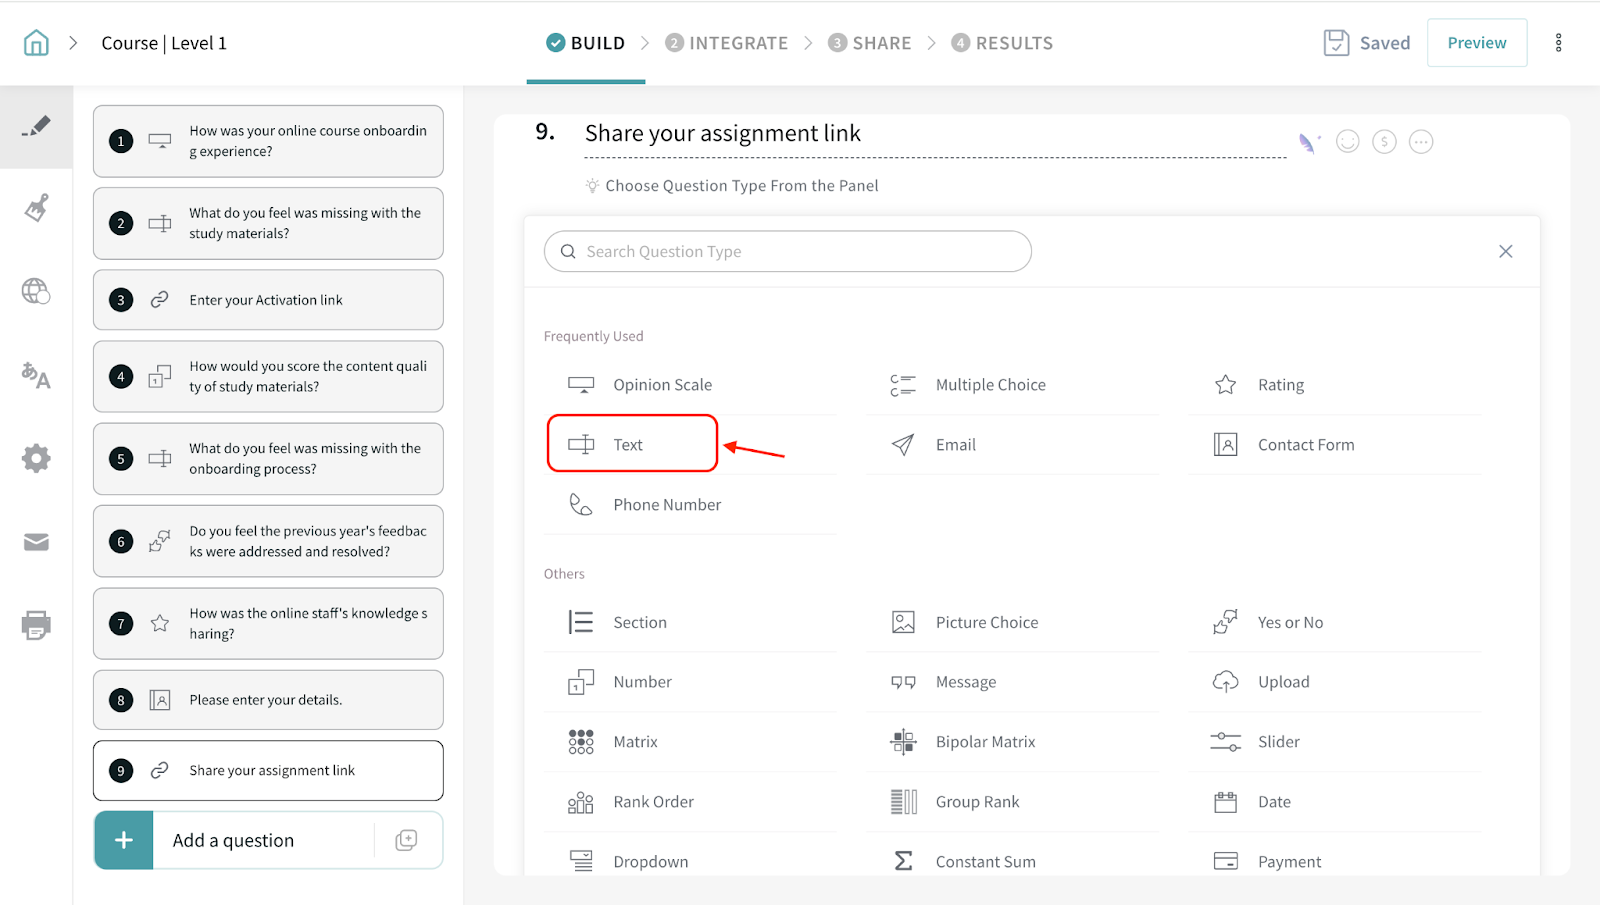Go to the RESULTS tab
Viewport: 1600px width, 905px height.
point(1002,43)
